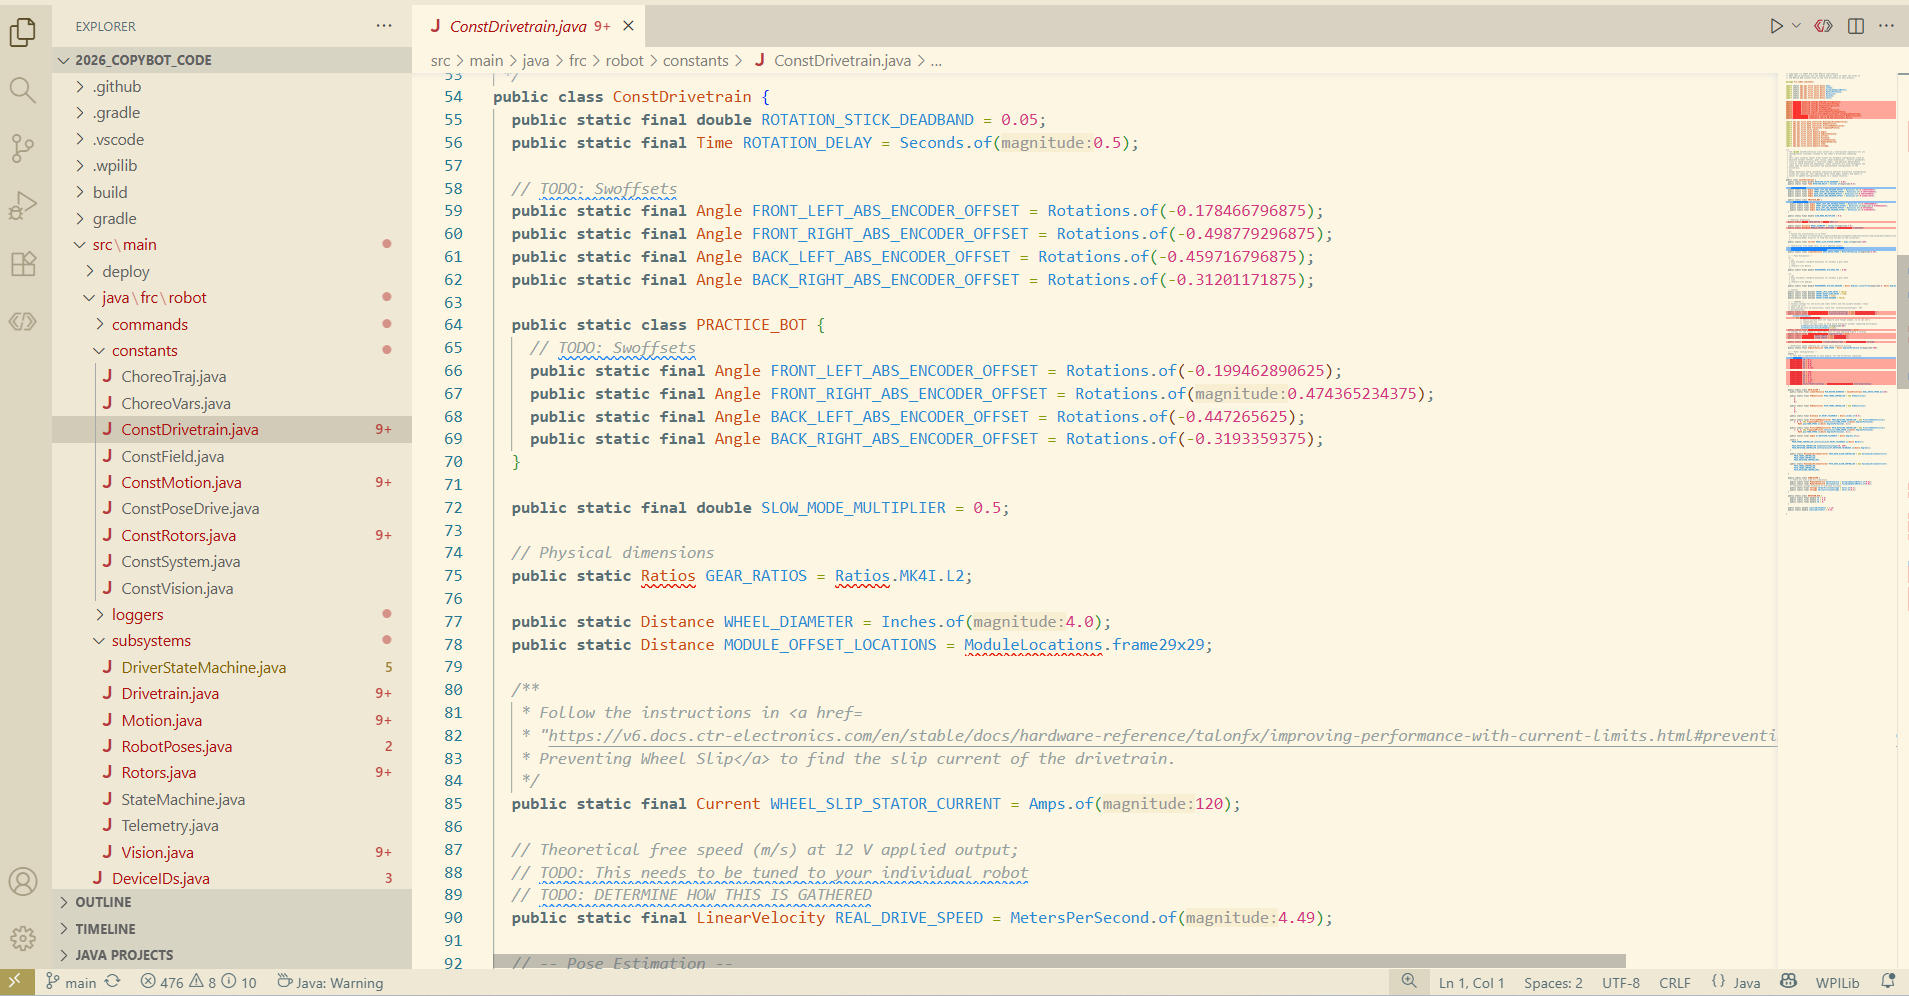Open Run and Debug view icon

click(x=23, y=206)
